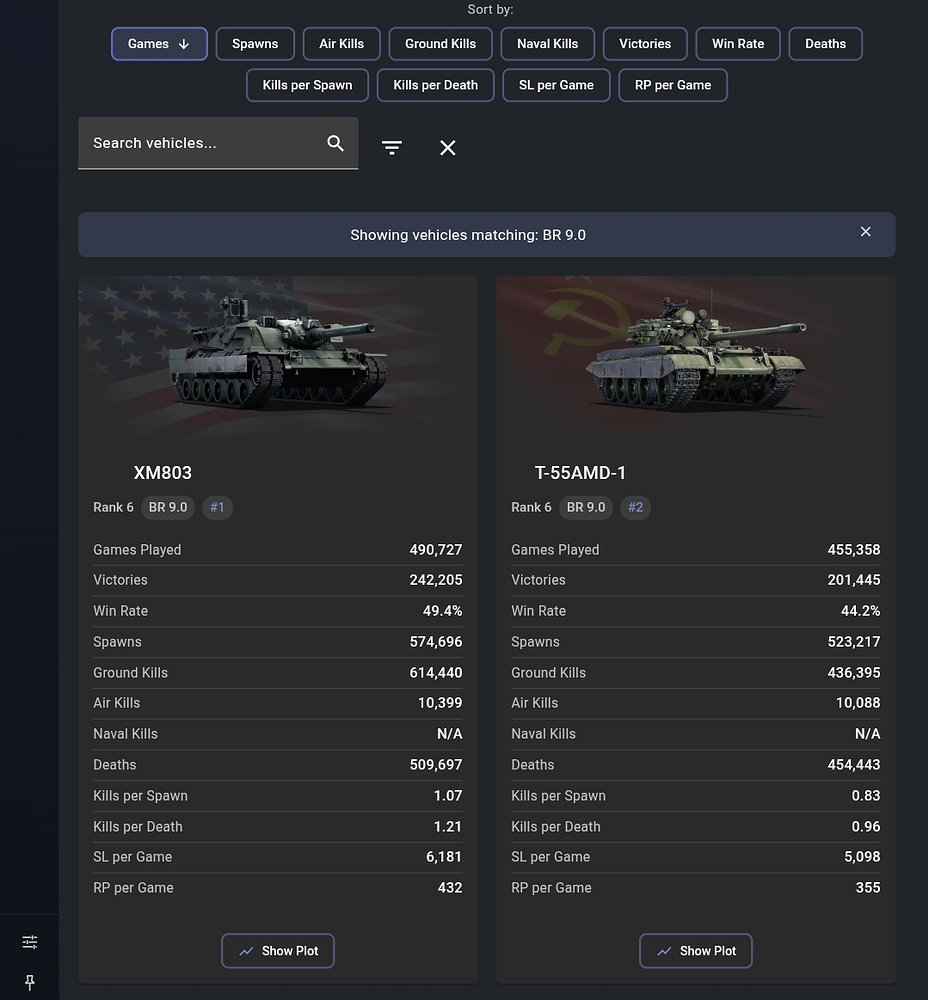Screen dimensions: 928x1000
Task: Sort vehicles by Ground Kills
Action: tap(441, 44)
